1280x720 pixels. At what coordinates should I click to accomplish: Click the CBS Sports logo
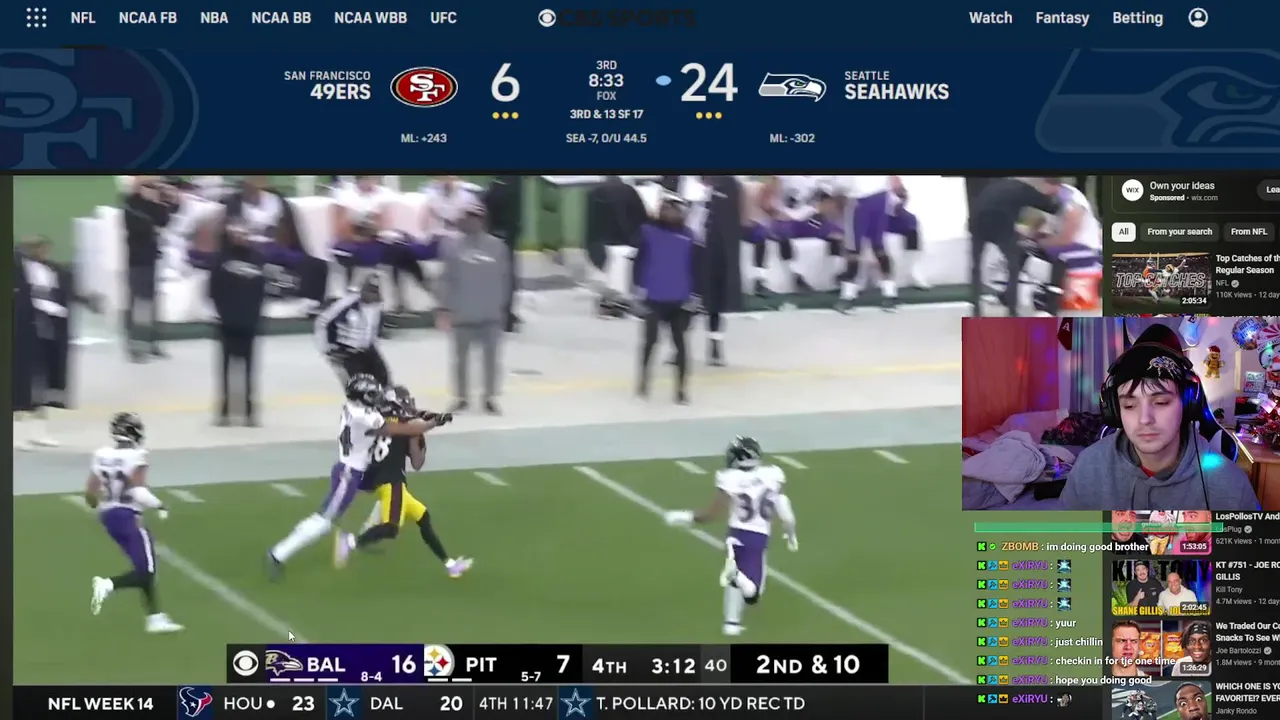tap(616, 18)
